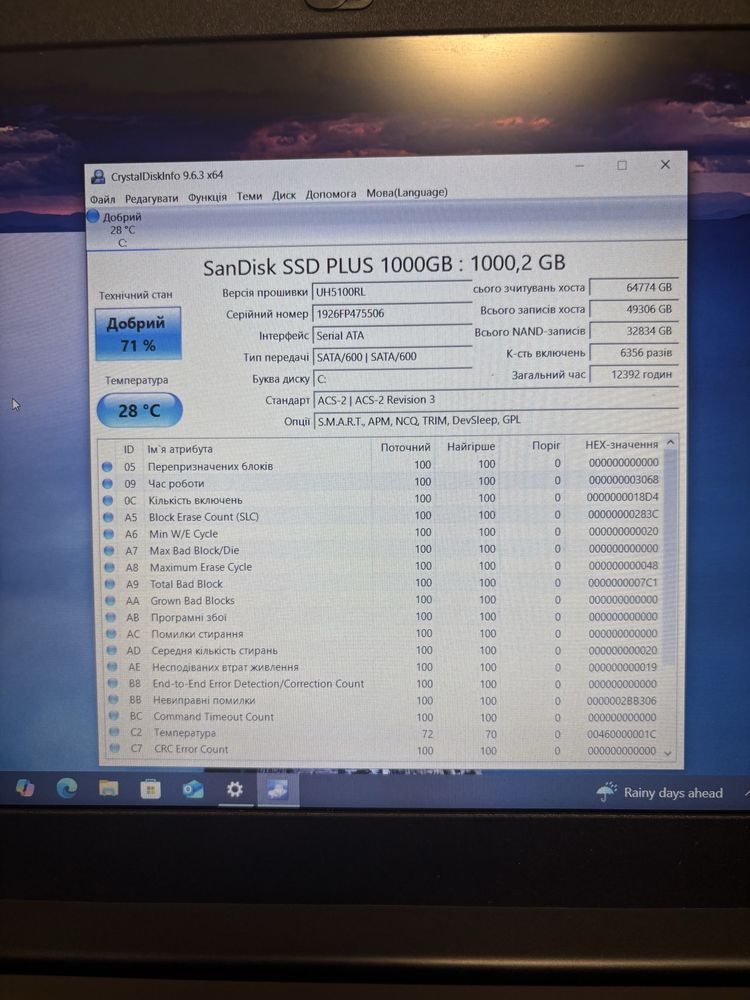Click the Найгірше column header
The height and width of the screenshot is (1000, 750).
click(471, 446)
